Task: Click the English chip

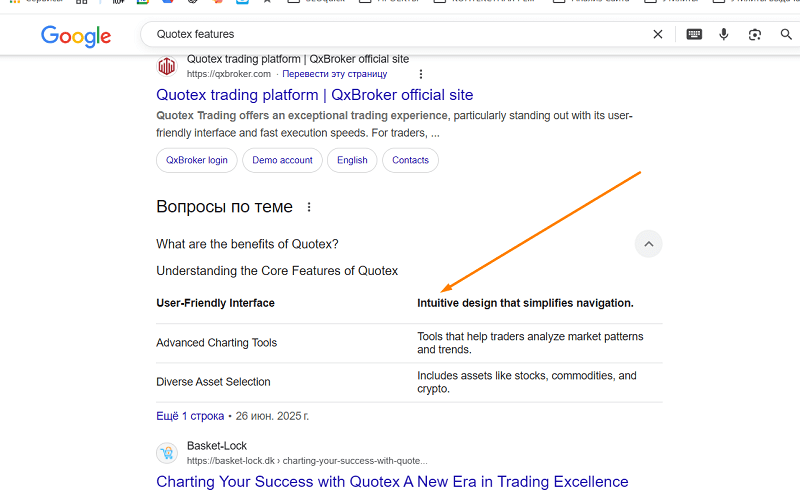Action: click(x=352, y=160)
